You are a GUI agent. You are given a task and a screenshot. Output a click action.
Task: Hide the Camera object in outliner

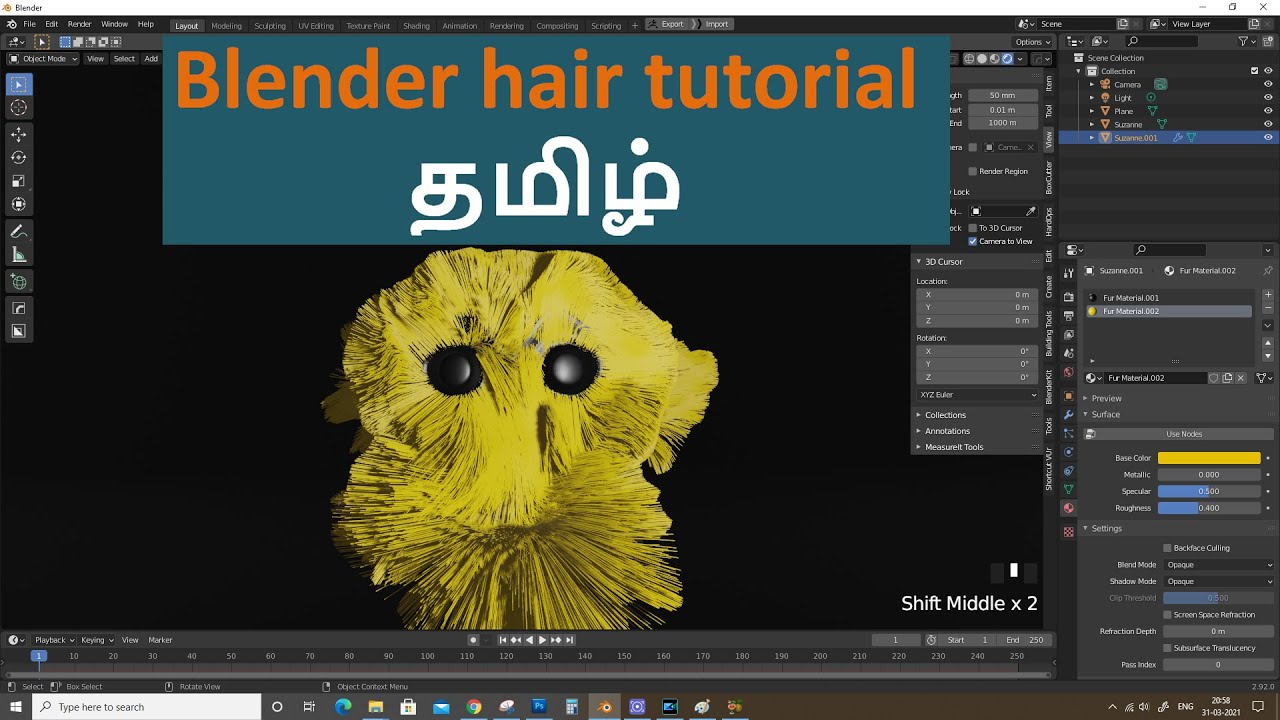click(x=1268, y=85)
